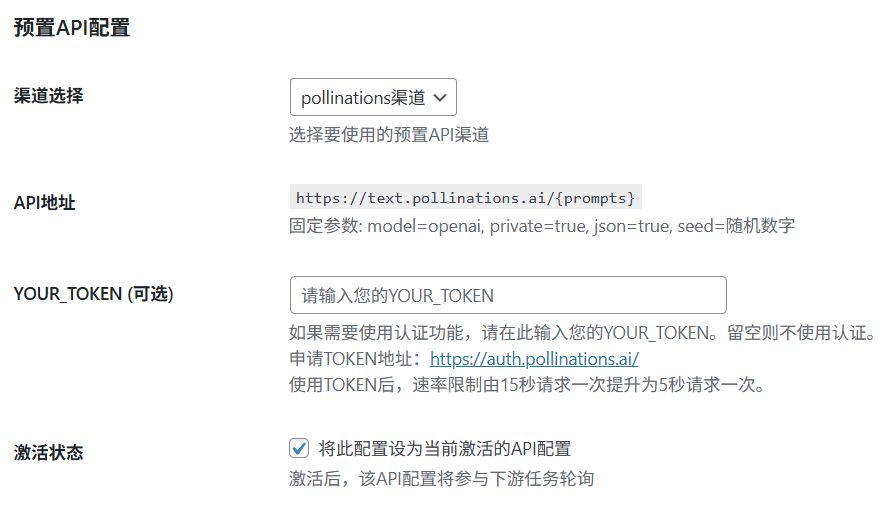
Task: Toggle the 激活状态 checkbox
Action: (299, 448)
